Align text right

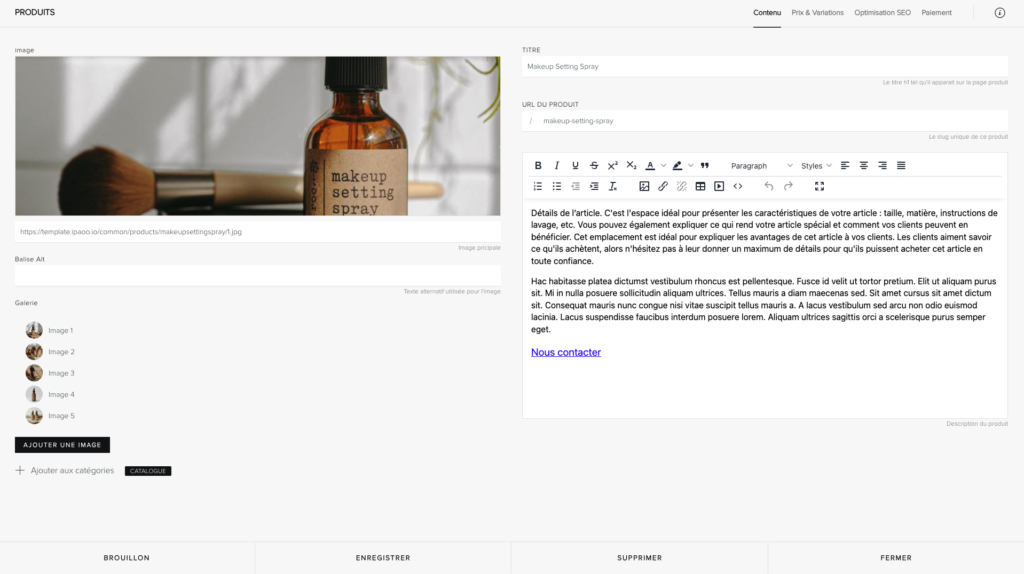pos(882,166)
